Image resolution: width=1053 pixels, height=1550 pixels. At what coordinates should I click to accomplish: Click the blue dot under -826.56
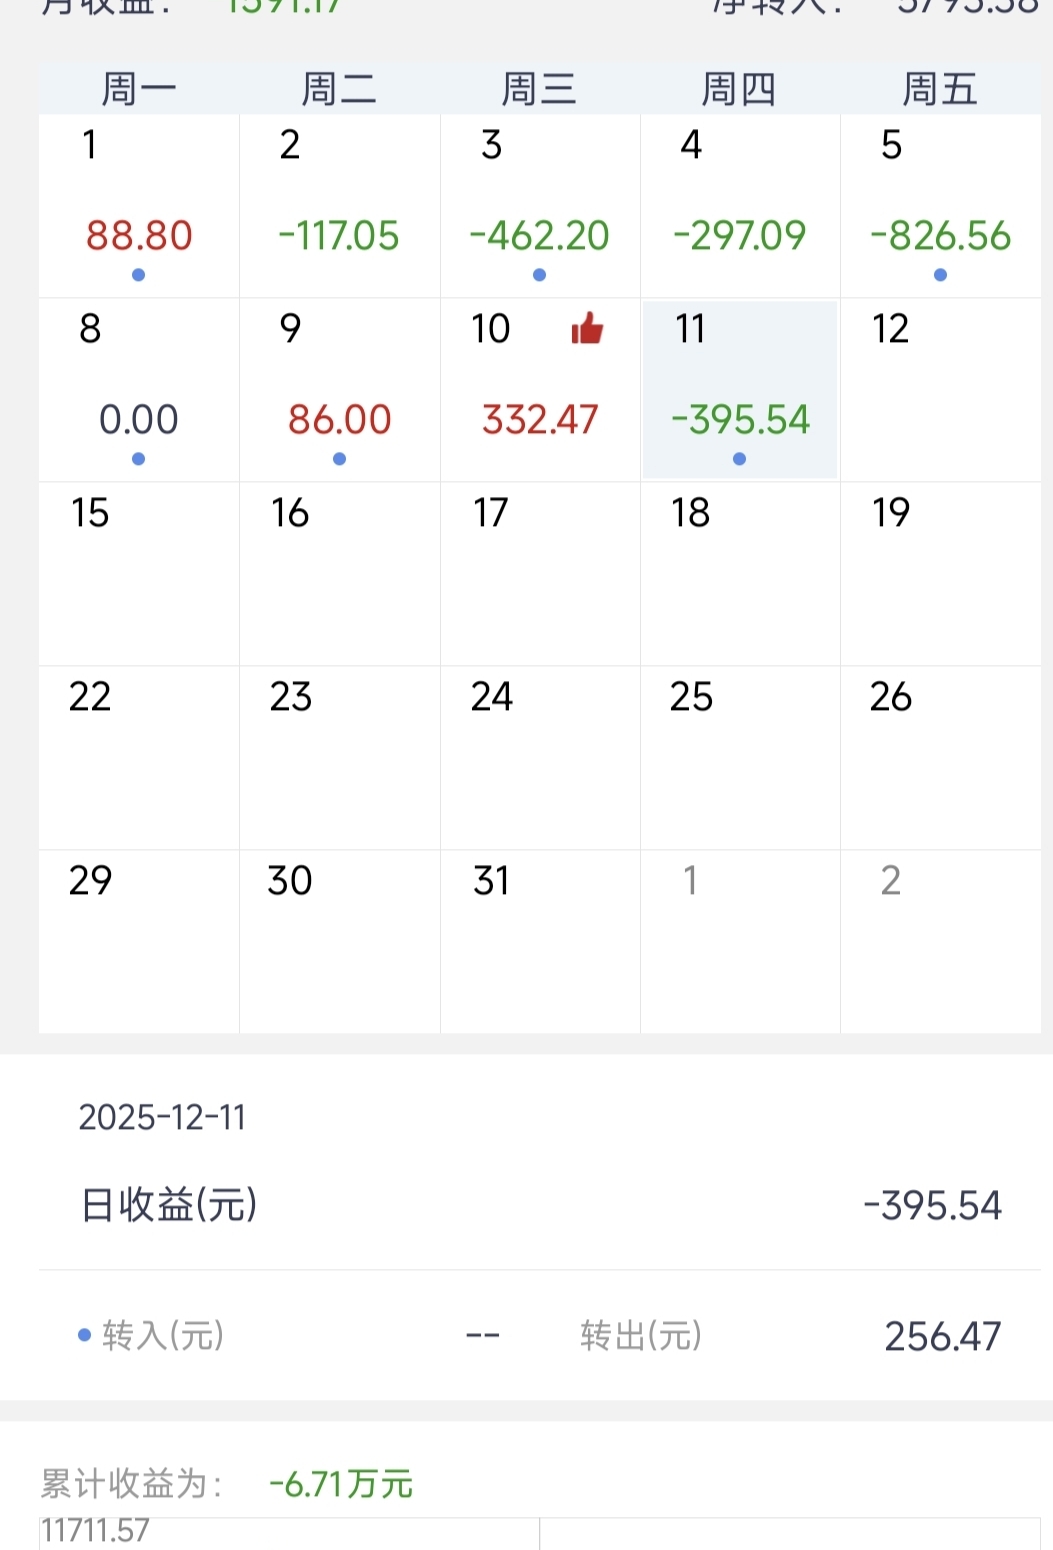click(x=940, y=275)
